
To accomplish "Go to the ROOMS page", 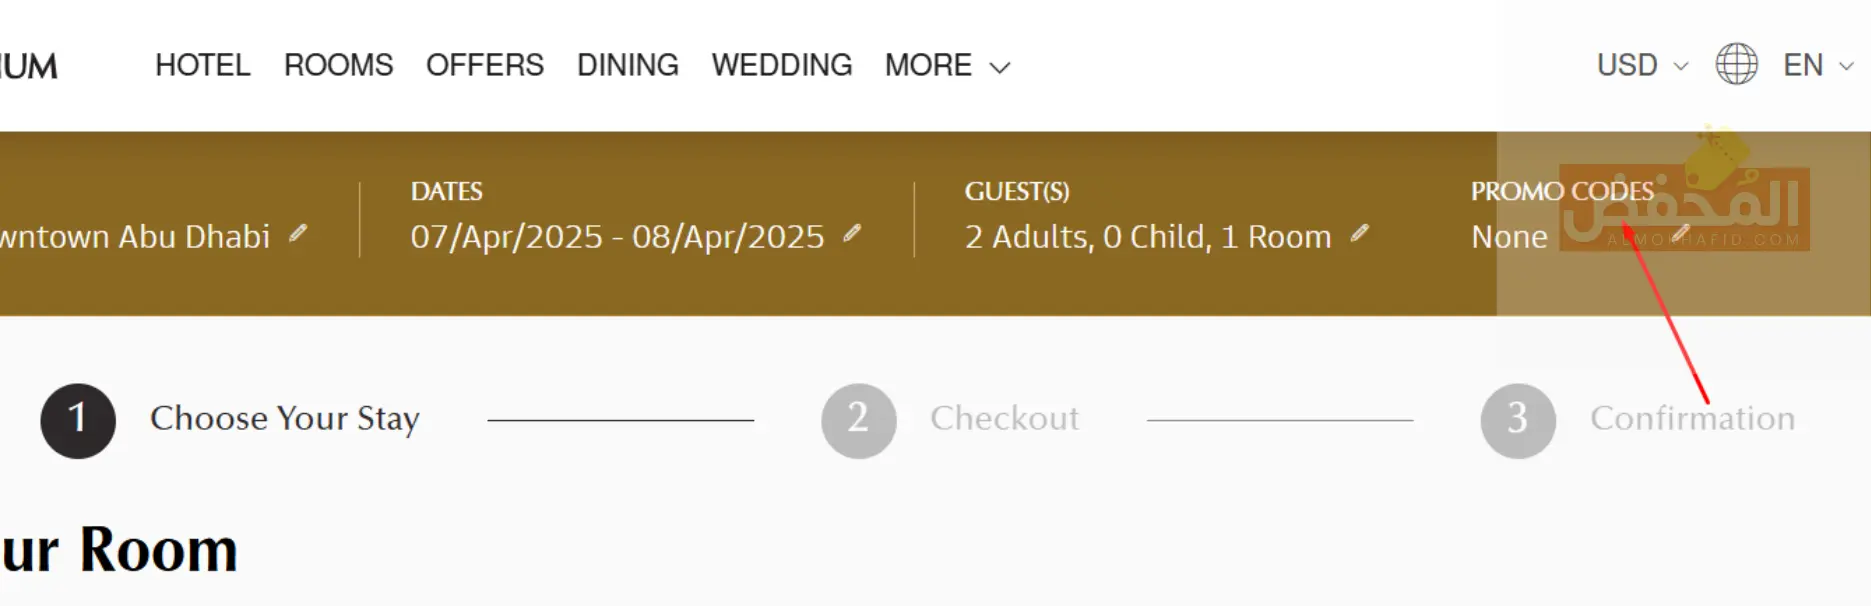I will coord(338,65).
